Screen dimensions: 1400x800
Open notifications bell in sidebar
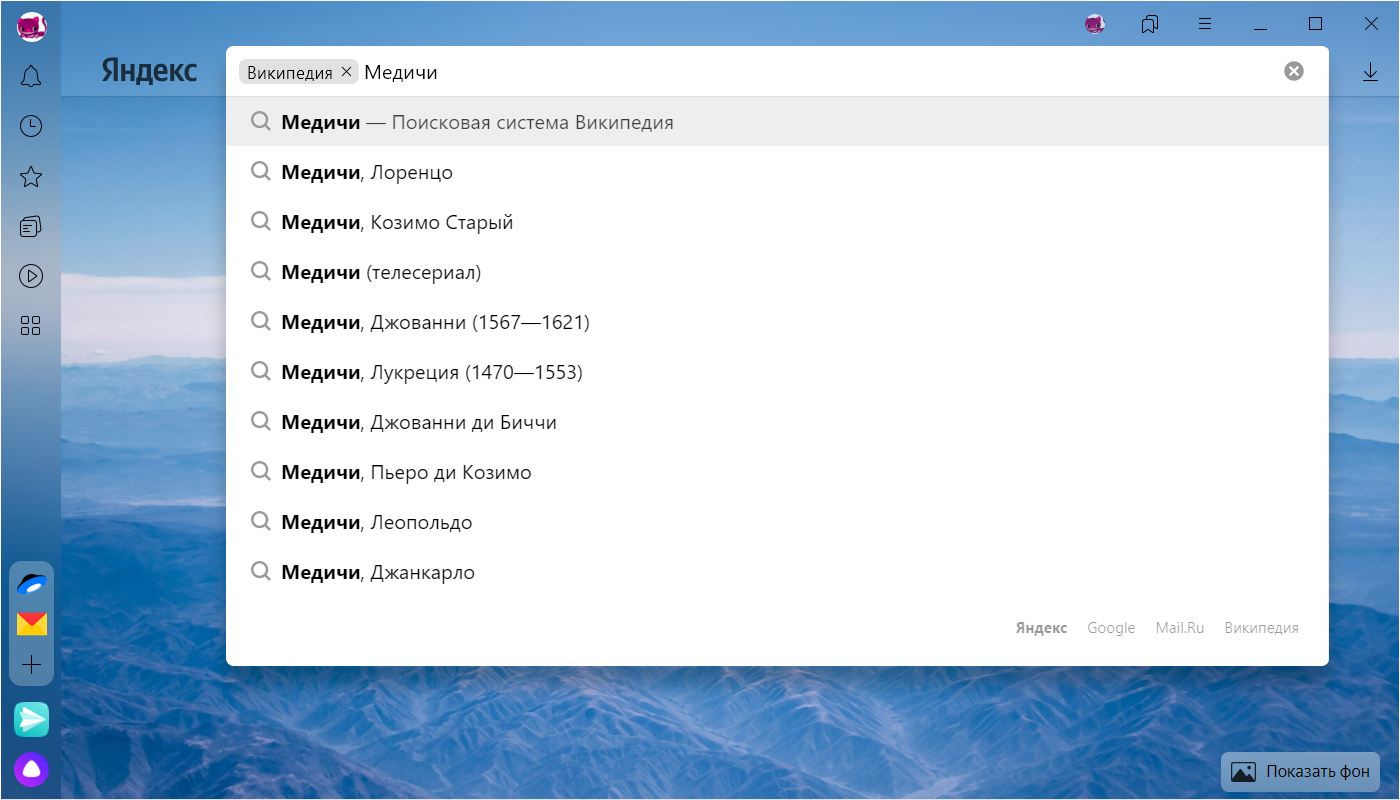[x=31, y=76]
